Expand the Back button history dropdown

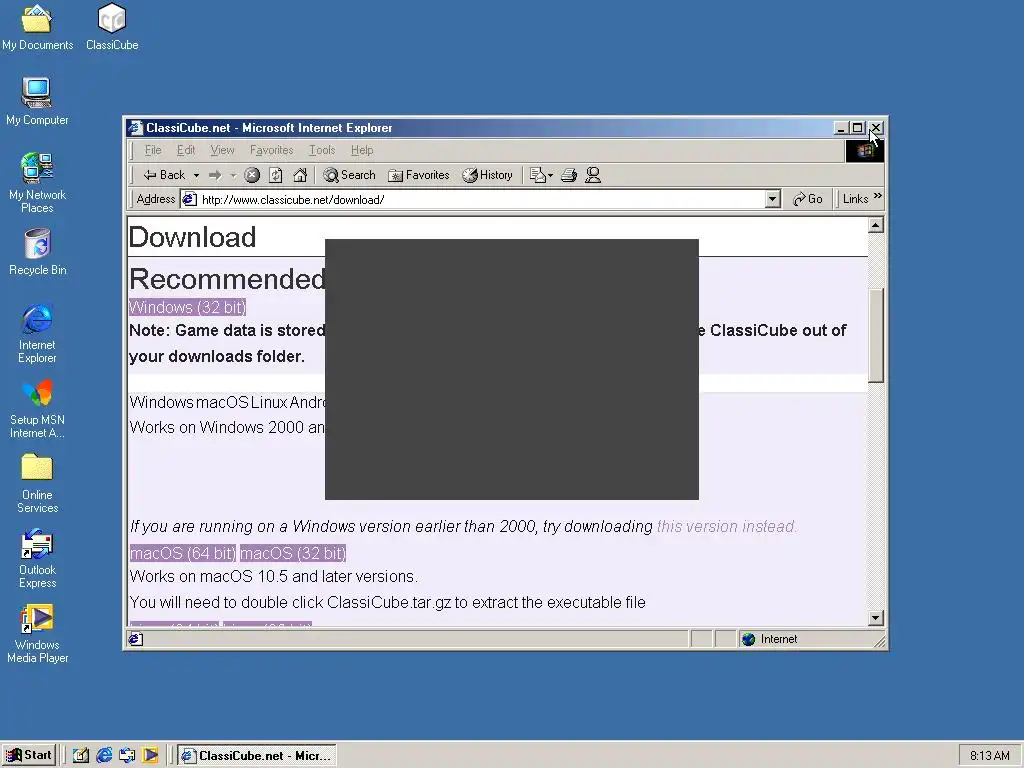coord(196,175)
